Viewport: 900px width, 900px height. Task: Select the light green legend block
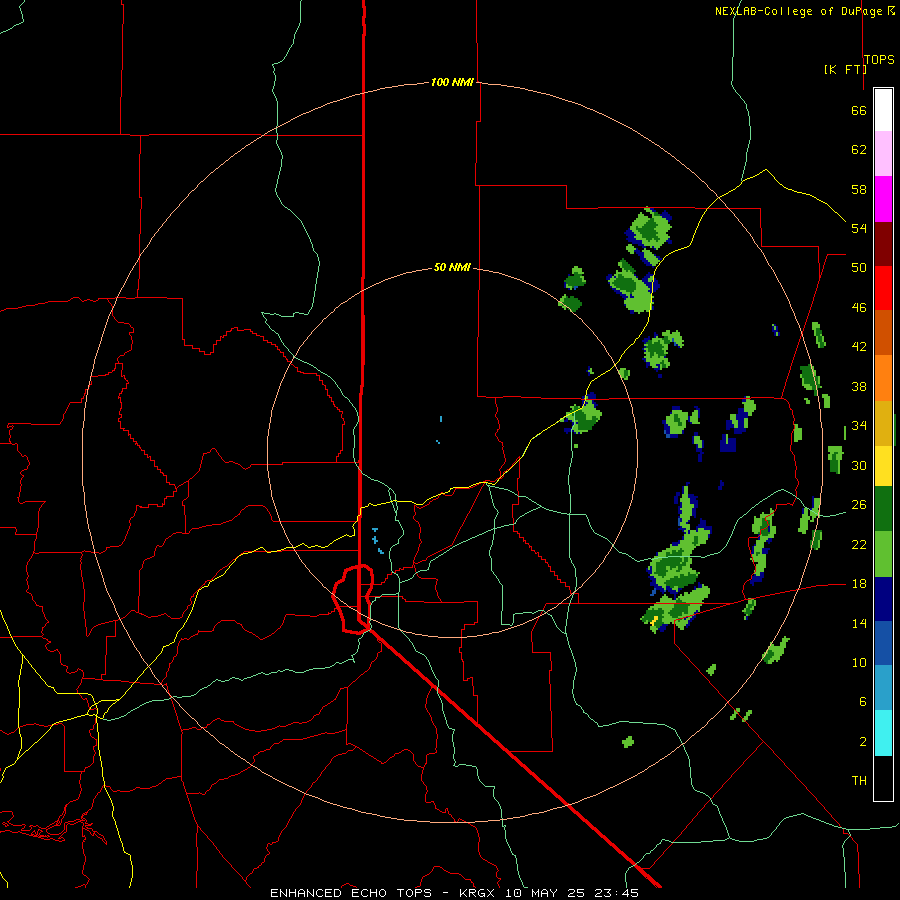point(883,554)
